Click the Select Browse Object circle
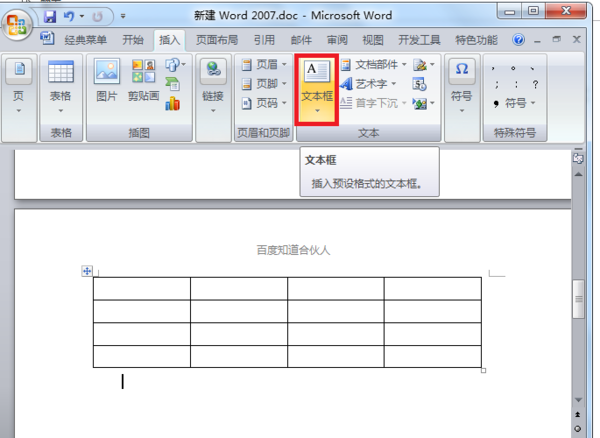 tap(578, 429)
